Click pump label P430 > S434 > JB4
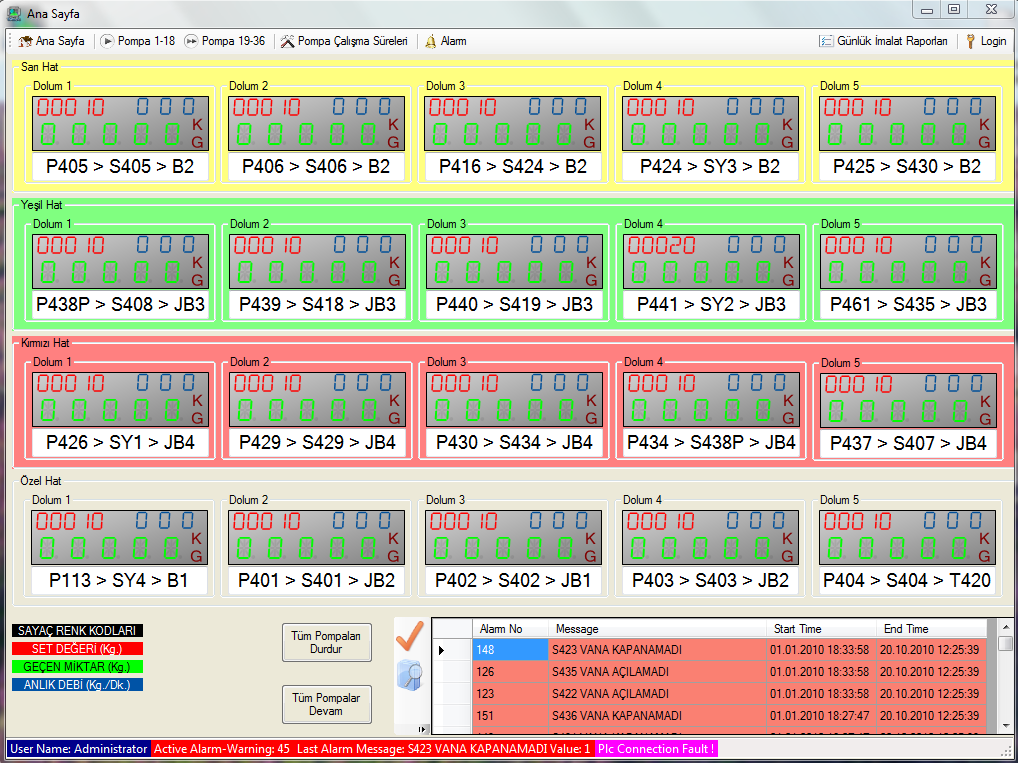The width and height of the screenshot is (1018, 763). click(514, 443)
